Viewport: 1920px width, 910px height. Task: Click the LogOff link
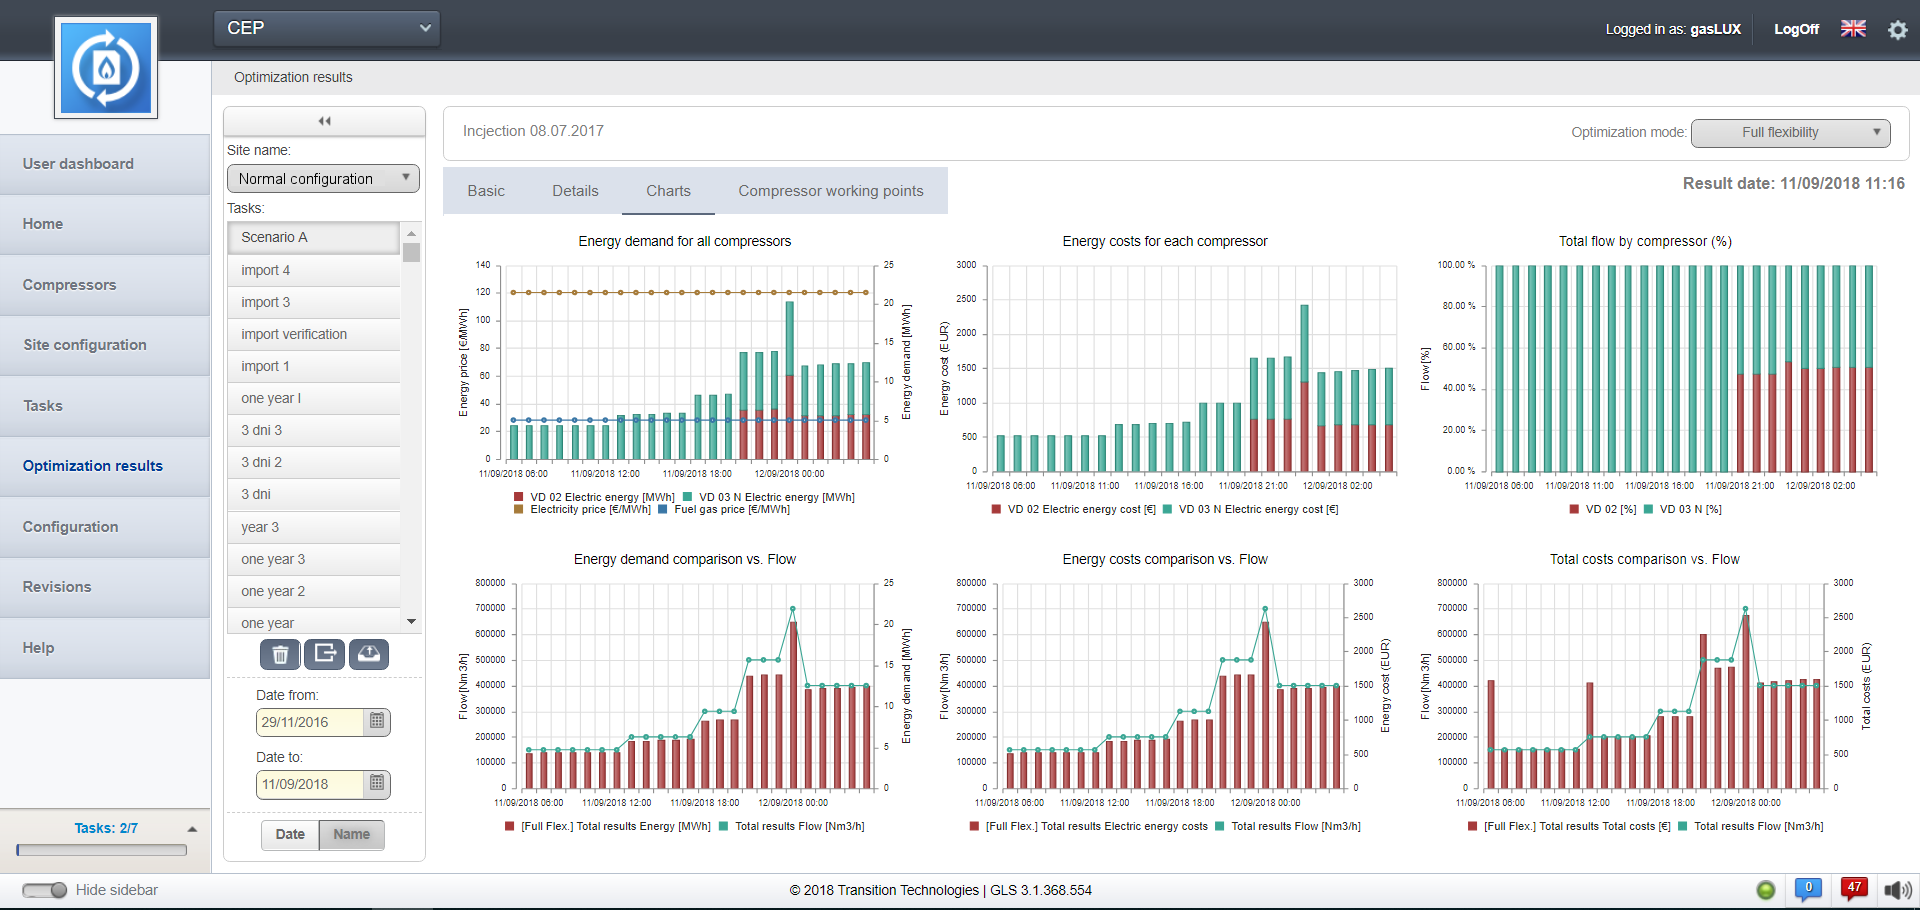click(1796, 29)
